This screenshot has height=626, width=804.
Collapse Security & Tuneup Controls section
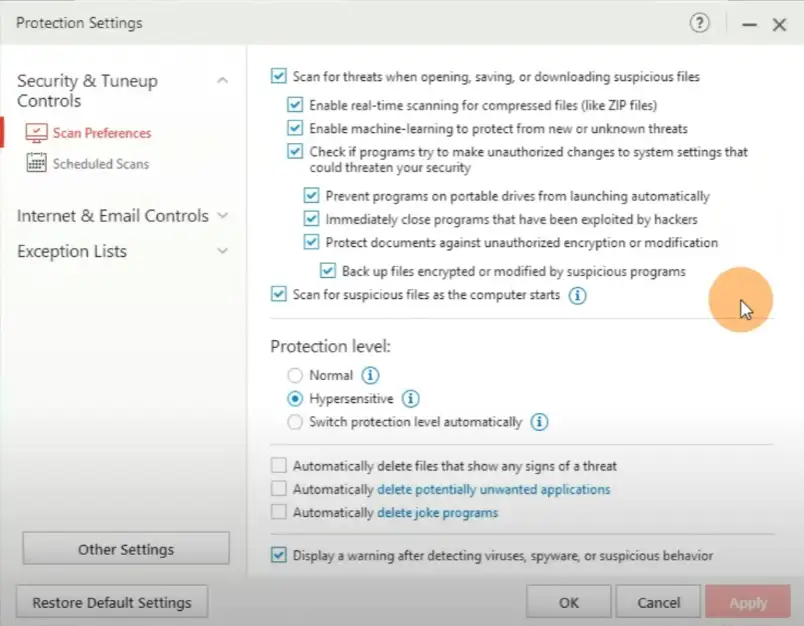(222, 81)
